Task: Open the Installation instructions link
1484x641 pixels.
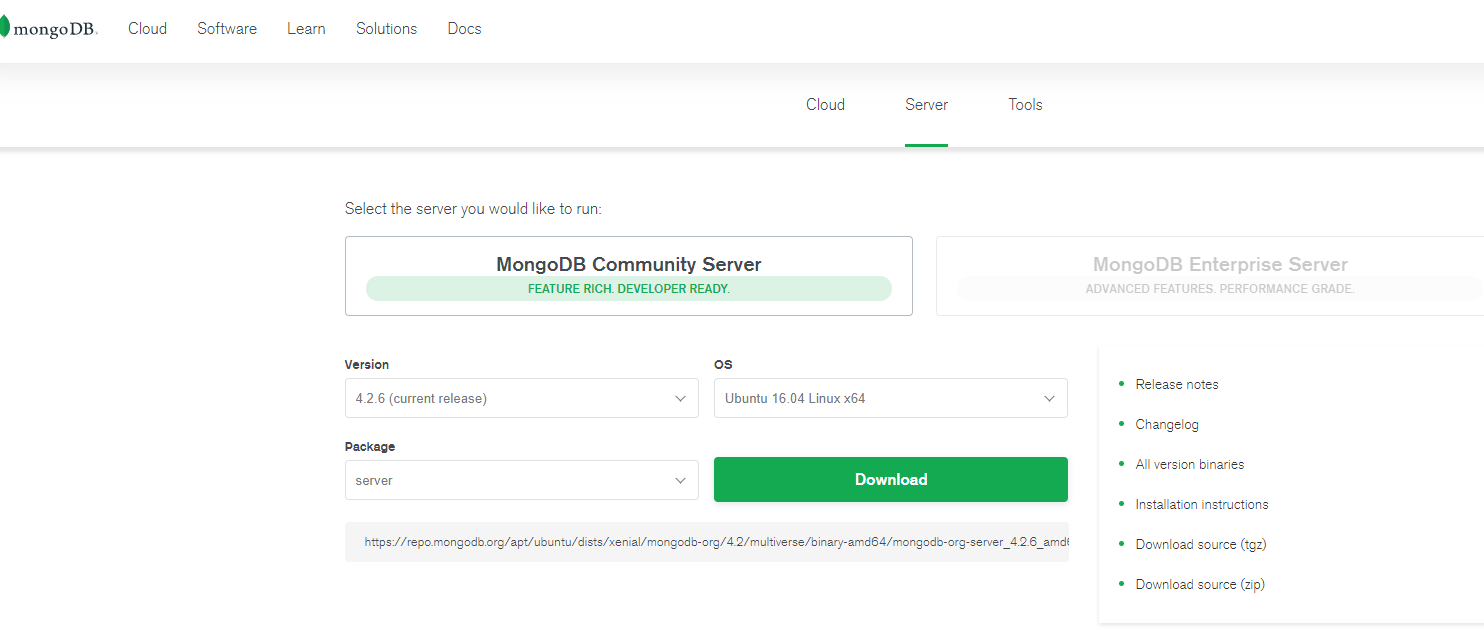Action: pyautogui.click(x=1202, y=504)
